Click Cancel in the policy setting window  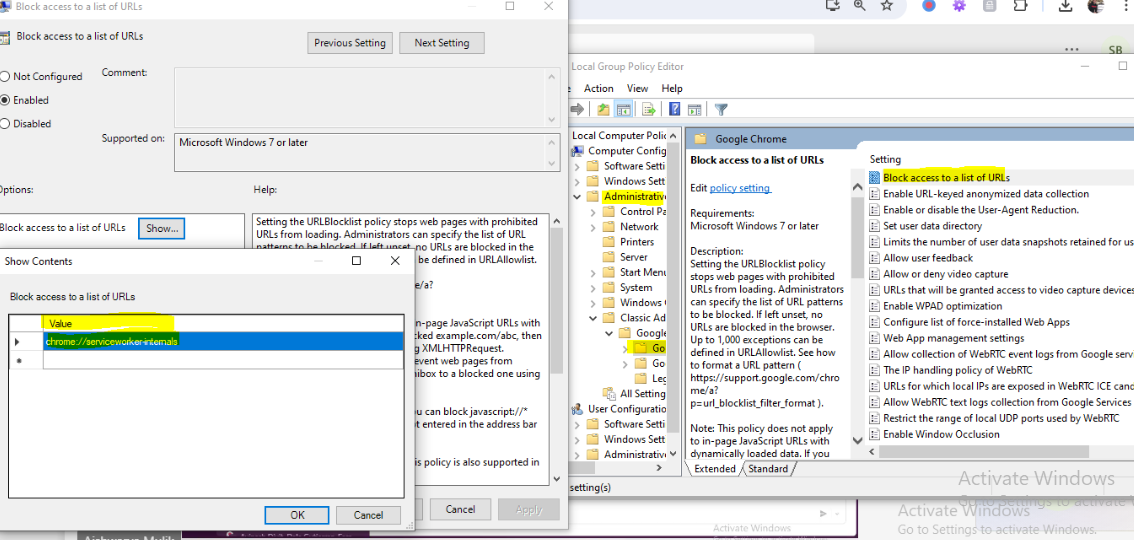[x=460, y=510]
